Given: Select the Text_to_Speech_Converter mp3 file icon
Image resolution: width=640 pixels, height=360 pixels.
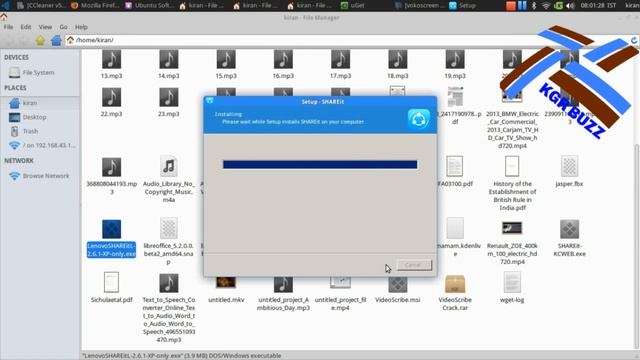Looking at the screenshot, I should click(x=169, y=283).
